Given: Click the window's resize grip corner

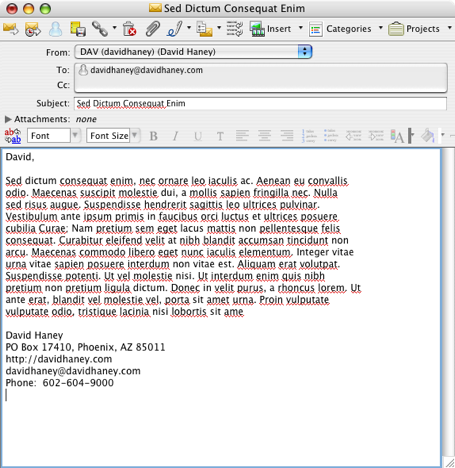Looking at the screenshot, I should (x=450, y=463).
